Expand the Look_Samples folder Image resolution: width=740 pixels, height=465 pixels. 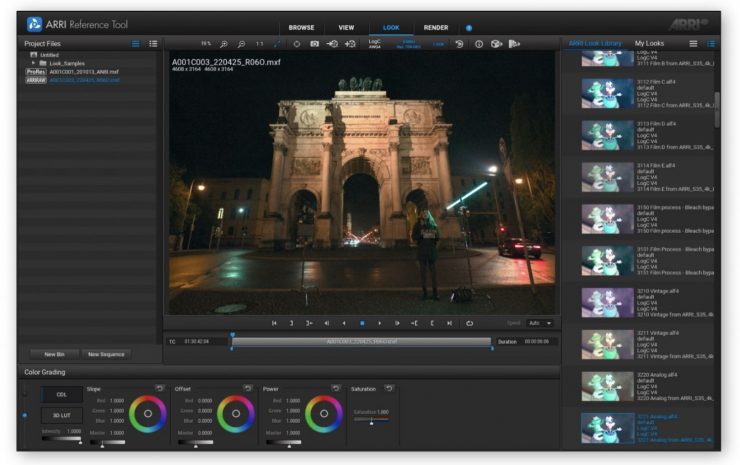point(33,63)
